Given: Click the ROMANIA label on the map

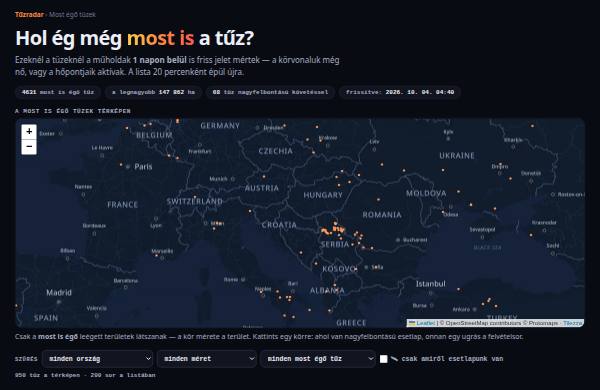Looking at the screenshot, I should 382,215.
